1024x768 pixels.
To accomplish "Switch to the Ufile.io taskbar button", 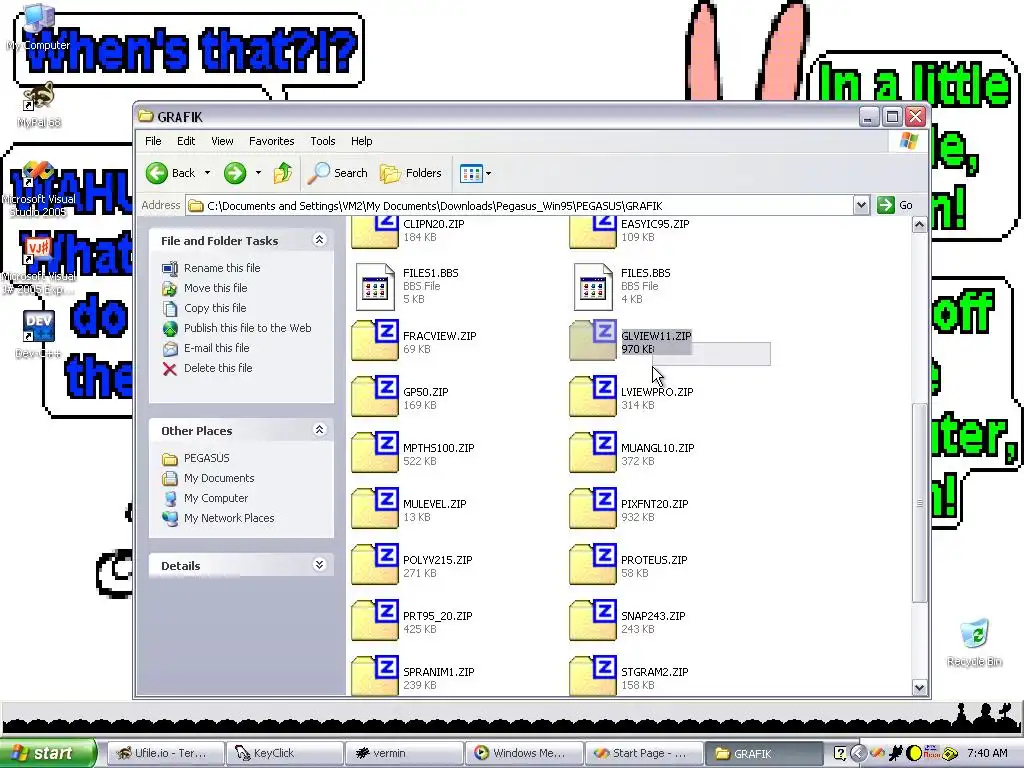I will tap(165, 753).
